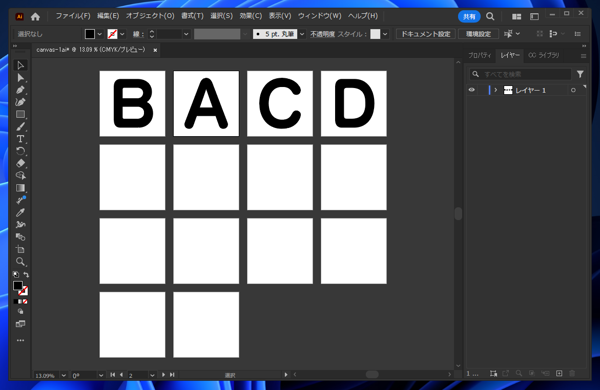Screen dimensions: 600x390
Task: Go to the next artboard
Action: tap(163, 375)
